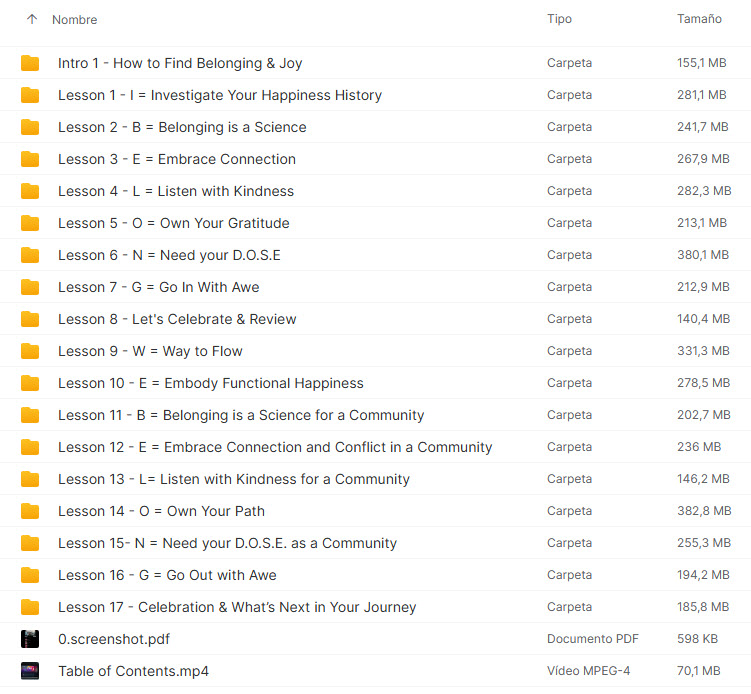Click the sort direction arrow beside Nombre

32,19
